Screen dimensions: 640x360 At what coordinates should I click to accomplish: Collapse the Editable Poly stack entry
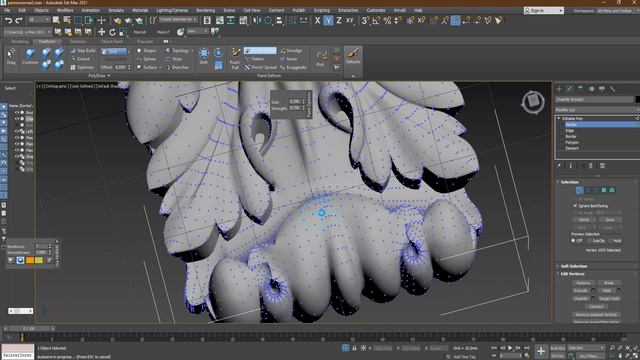point(559,118)
